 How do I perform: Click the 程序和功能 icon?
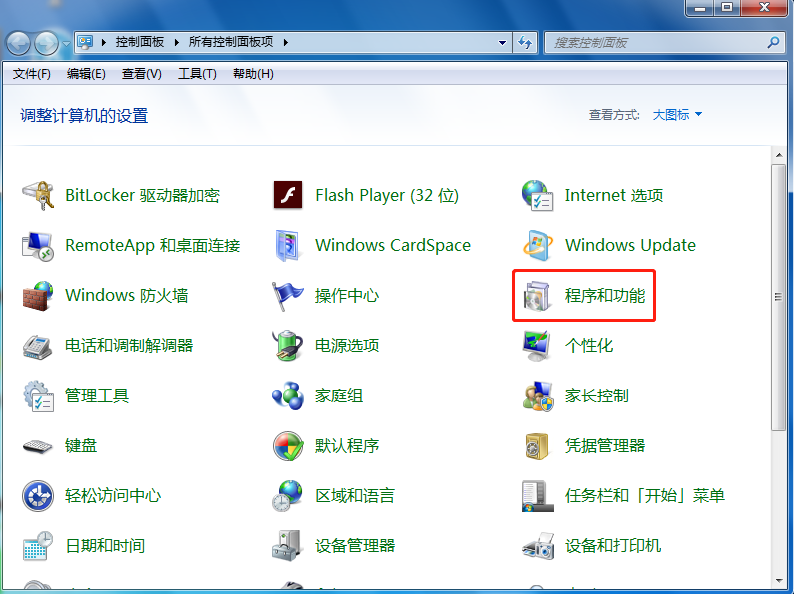tap(538, 296)
